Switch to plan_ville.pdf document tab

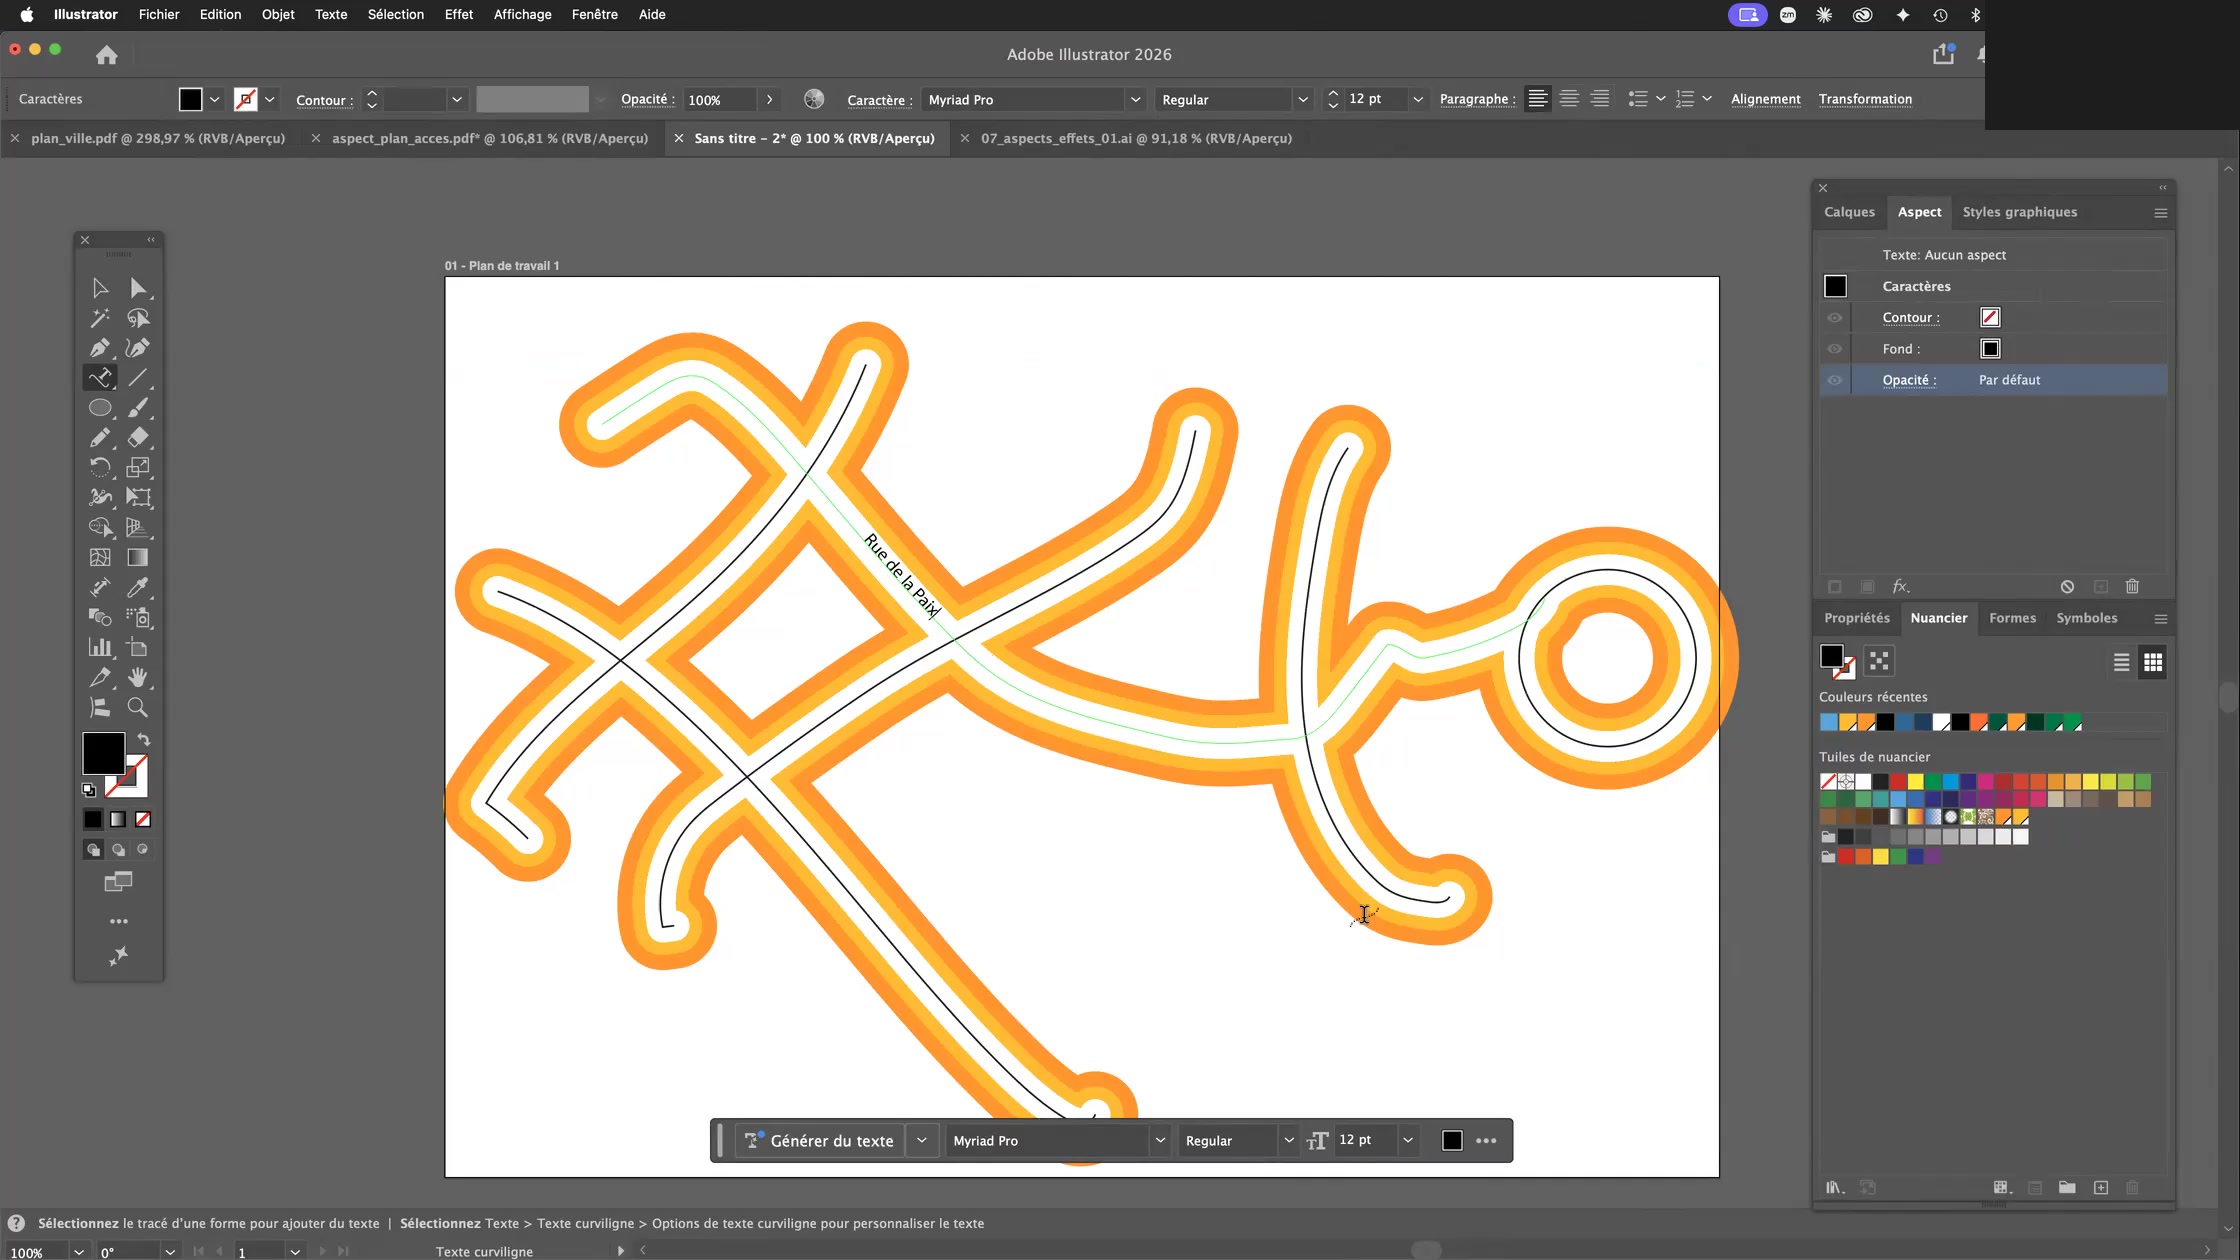[x=158, y=139]
